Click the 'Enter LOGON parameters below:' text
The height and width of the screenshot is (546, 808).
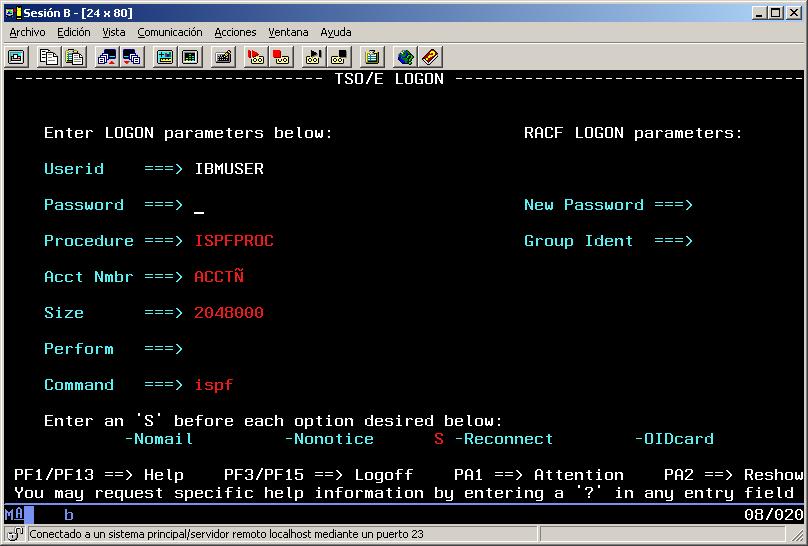(188, 133)
